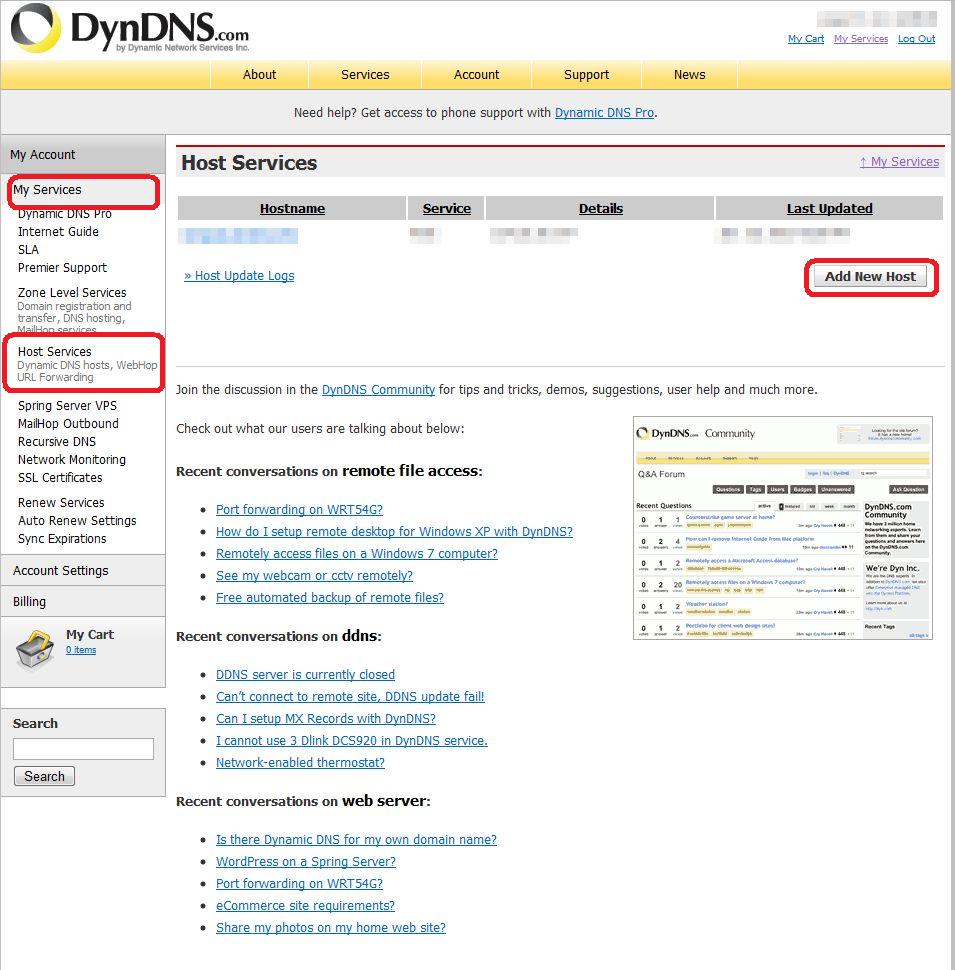Image resolution: width=955 pixels, height=970 pixels.
Task: Open Remotely access files Windows 7 link
Action: click(357, 554)
